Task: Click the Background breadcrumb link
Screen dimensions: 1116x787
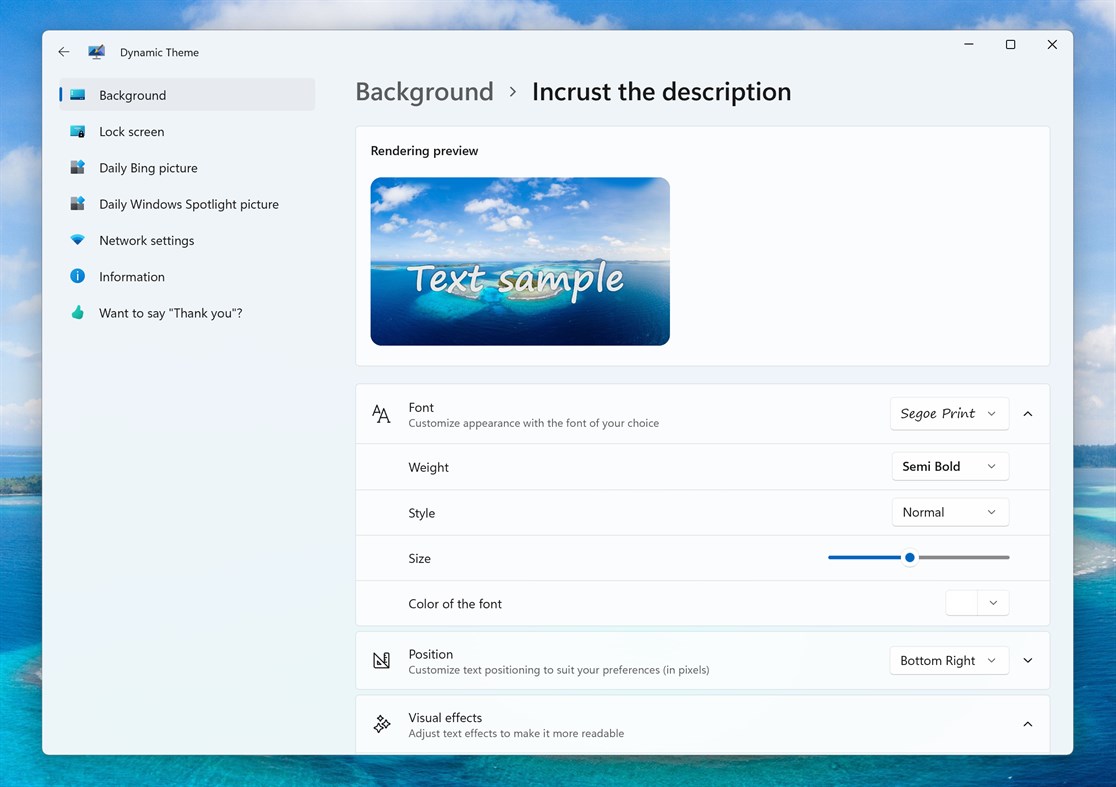Action: pos(424,91)
